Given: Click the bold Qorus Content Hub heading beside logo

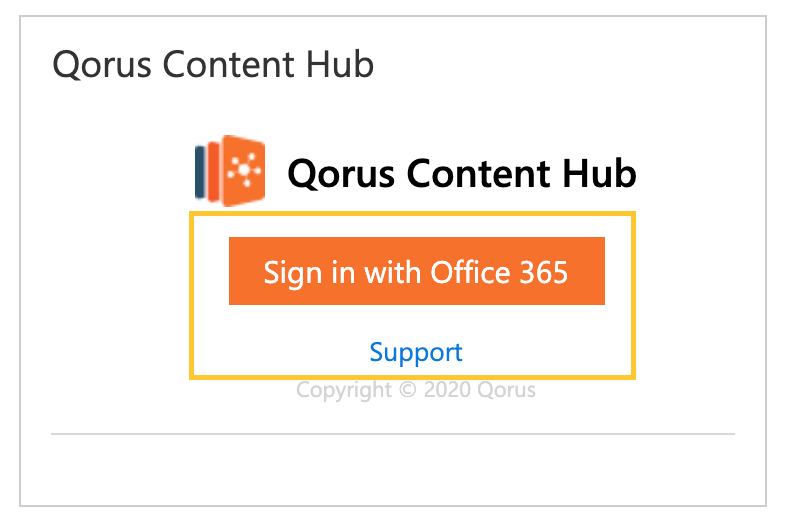Looking at the screenshot, I should [461, 173].
